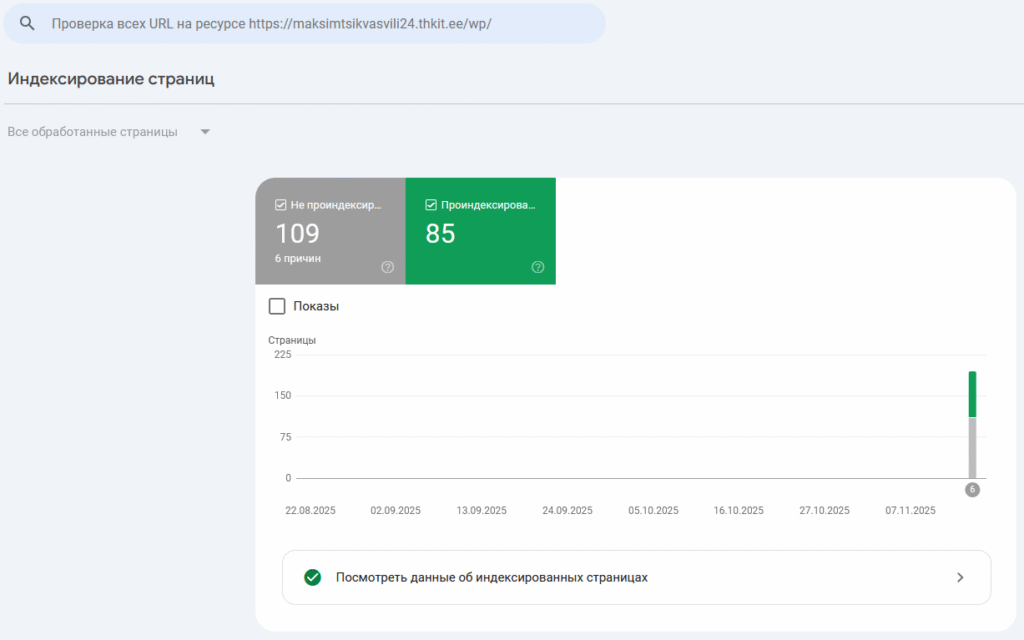Select the green card showing 85 pages
Screen dimensions: 1024x640
[x=480, y=235]
